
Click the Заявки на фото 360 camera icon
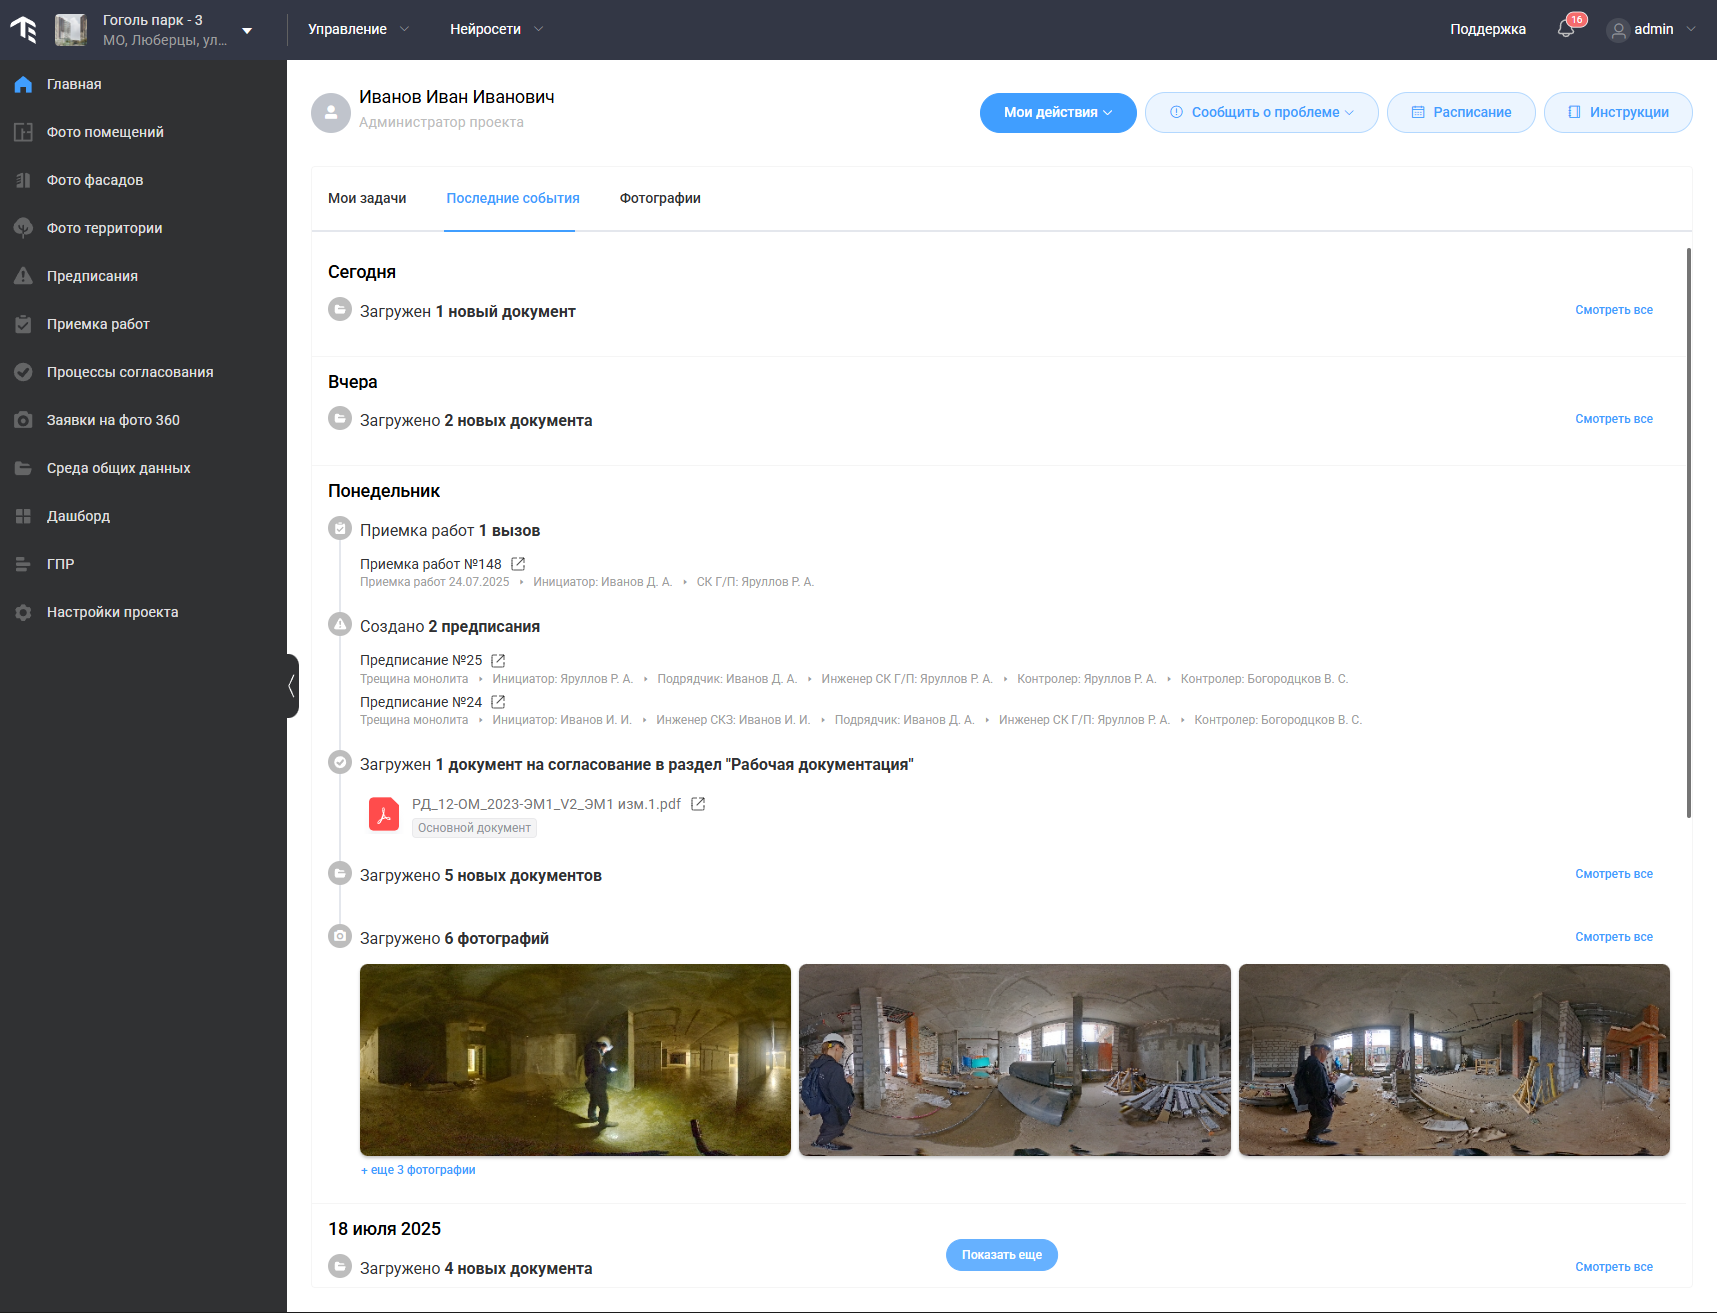pos(23,420)
